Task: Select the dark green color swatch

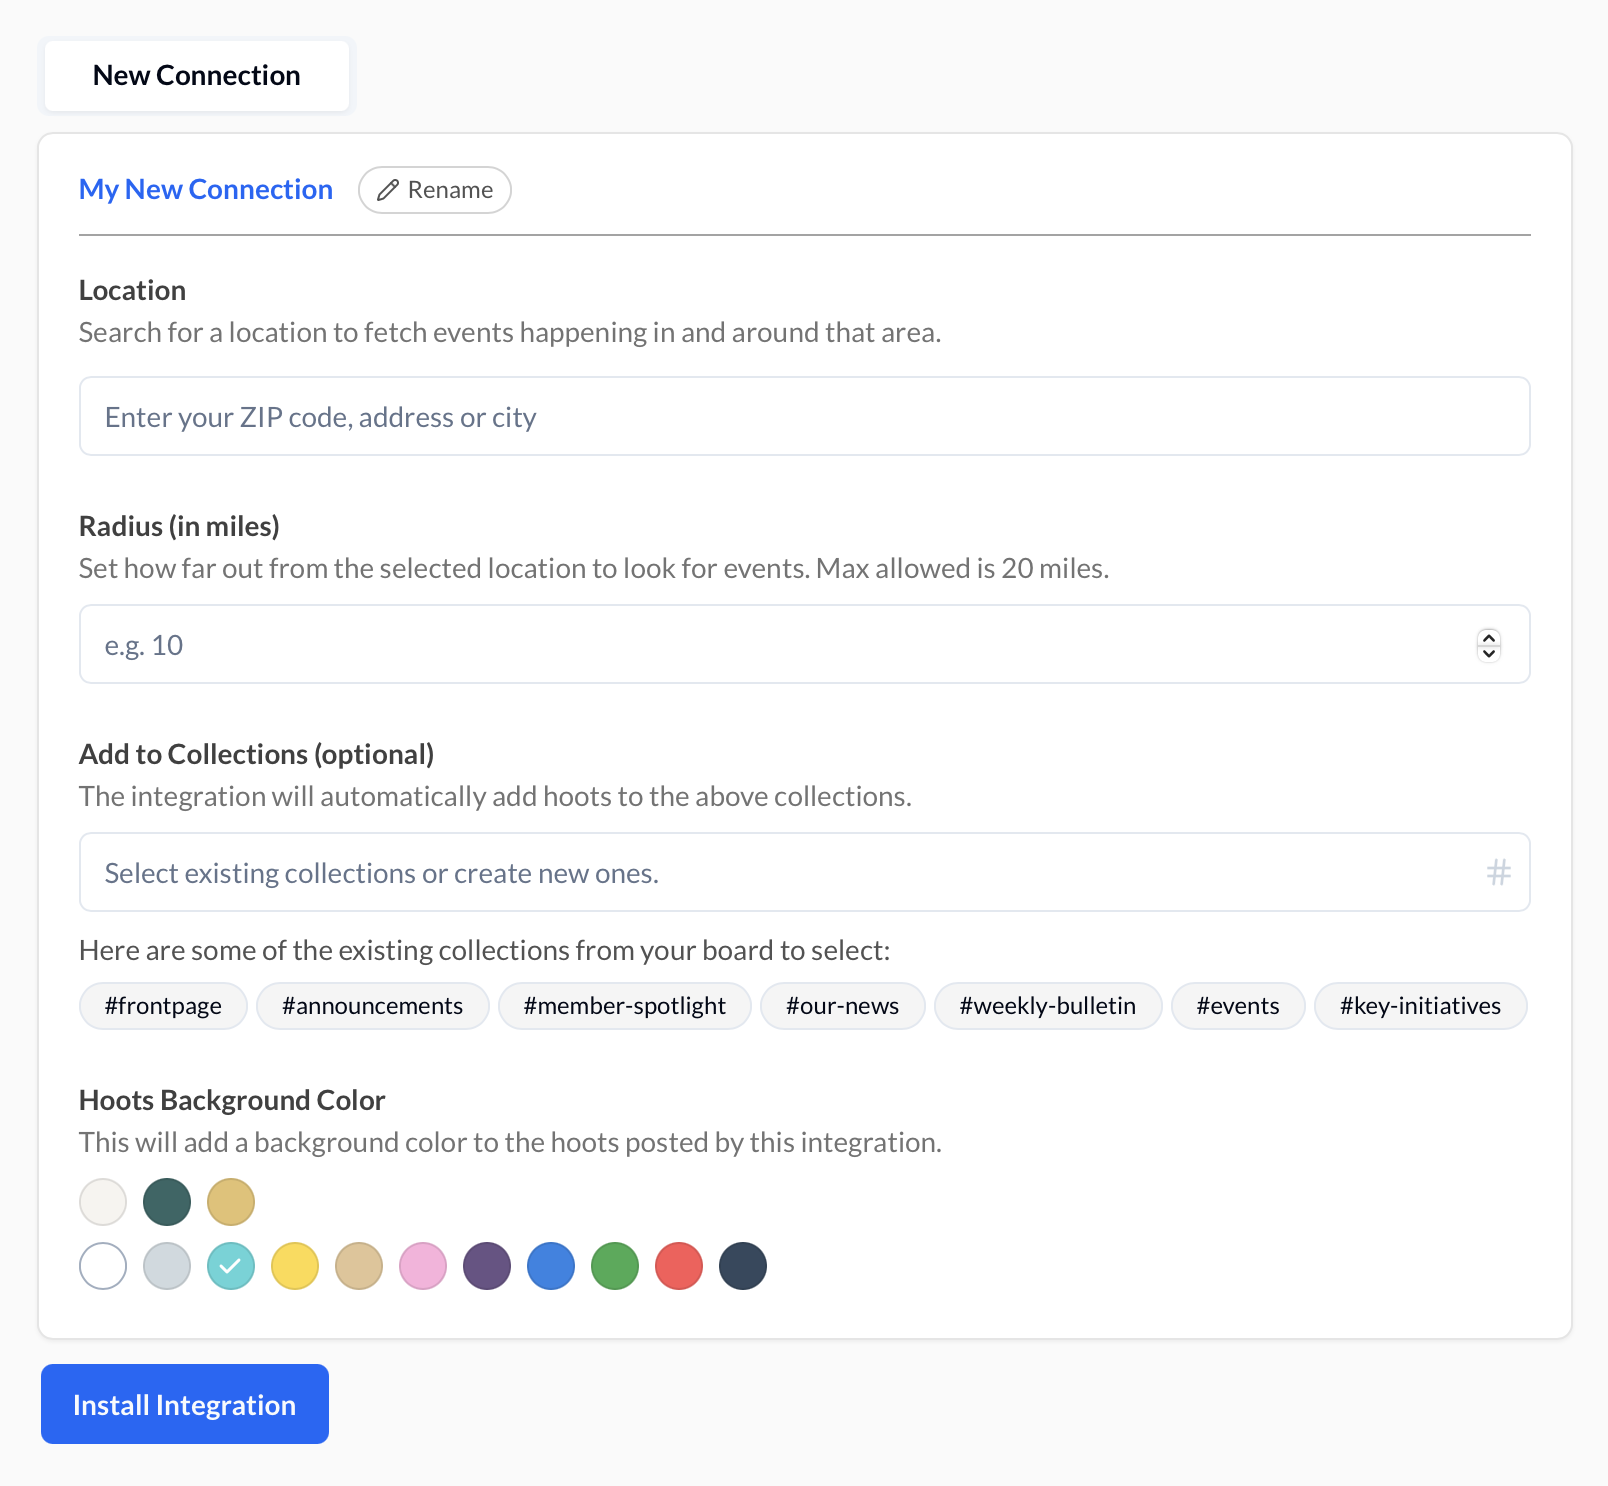Action: point(167,1202)
